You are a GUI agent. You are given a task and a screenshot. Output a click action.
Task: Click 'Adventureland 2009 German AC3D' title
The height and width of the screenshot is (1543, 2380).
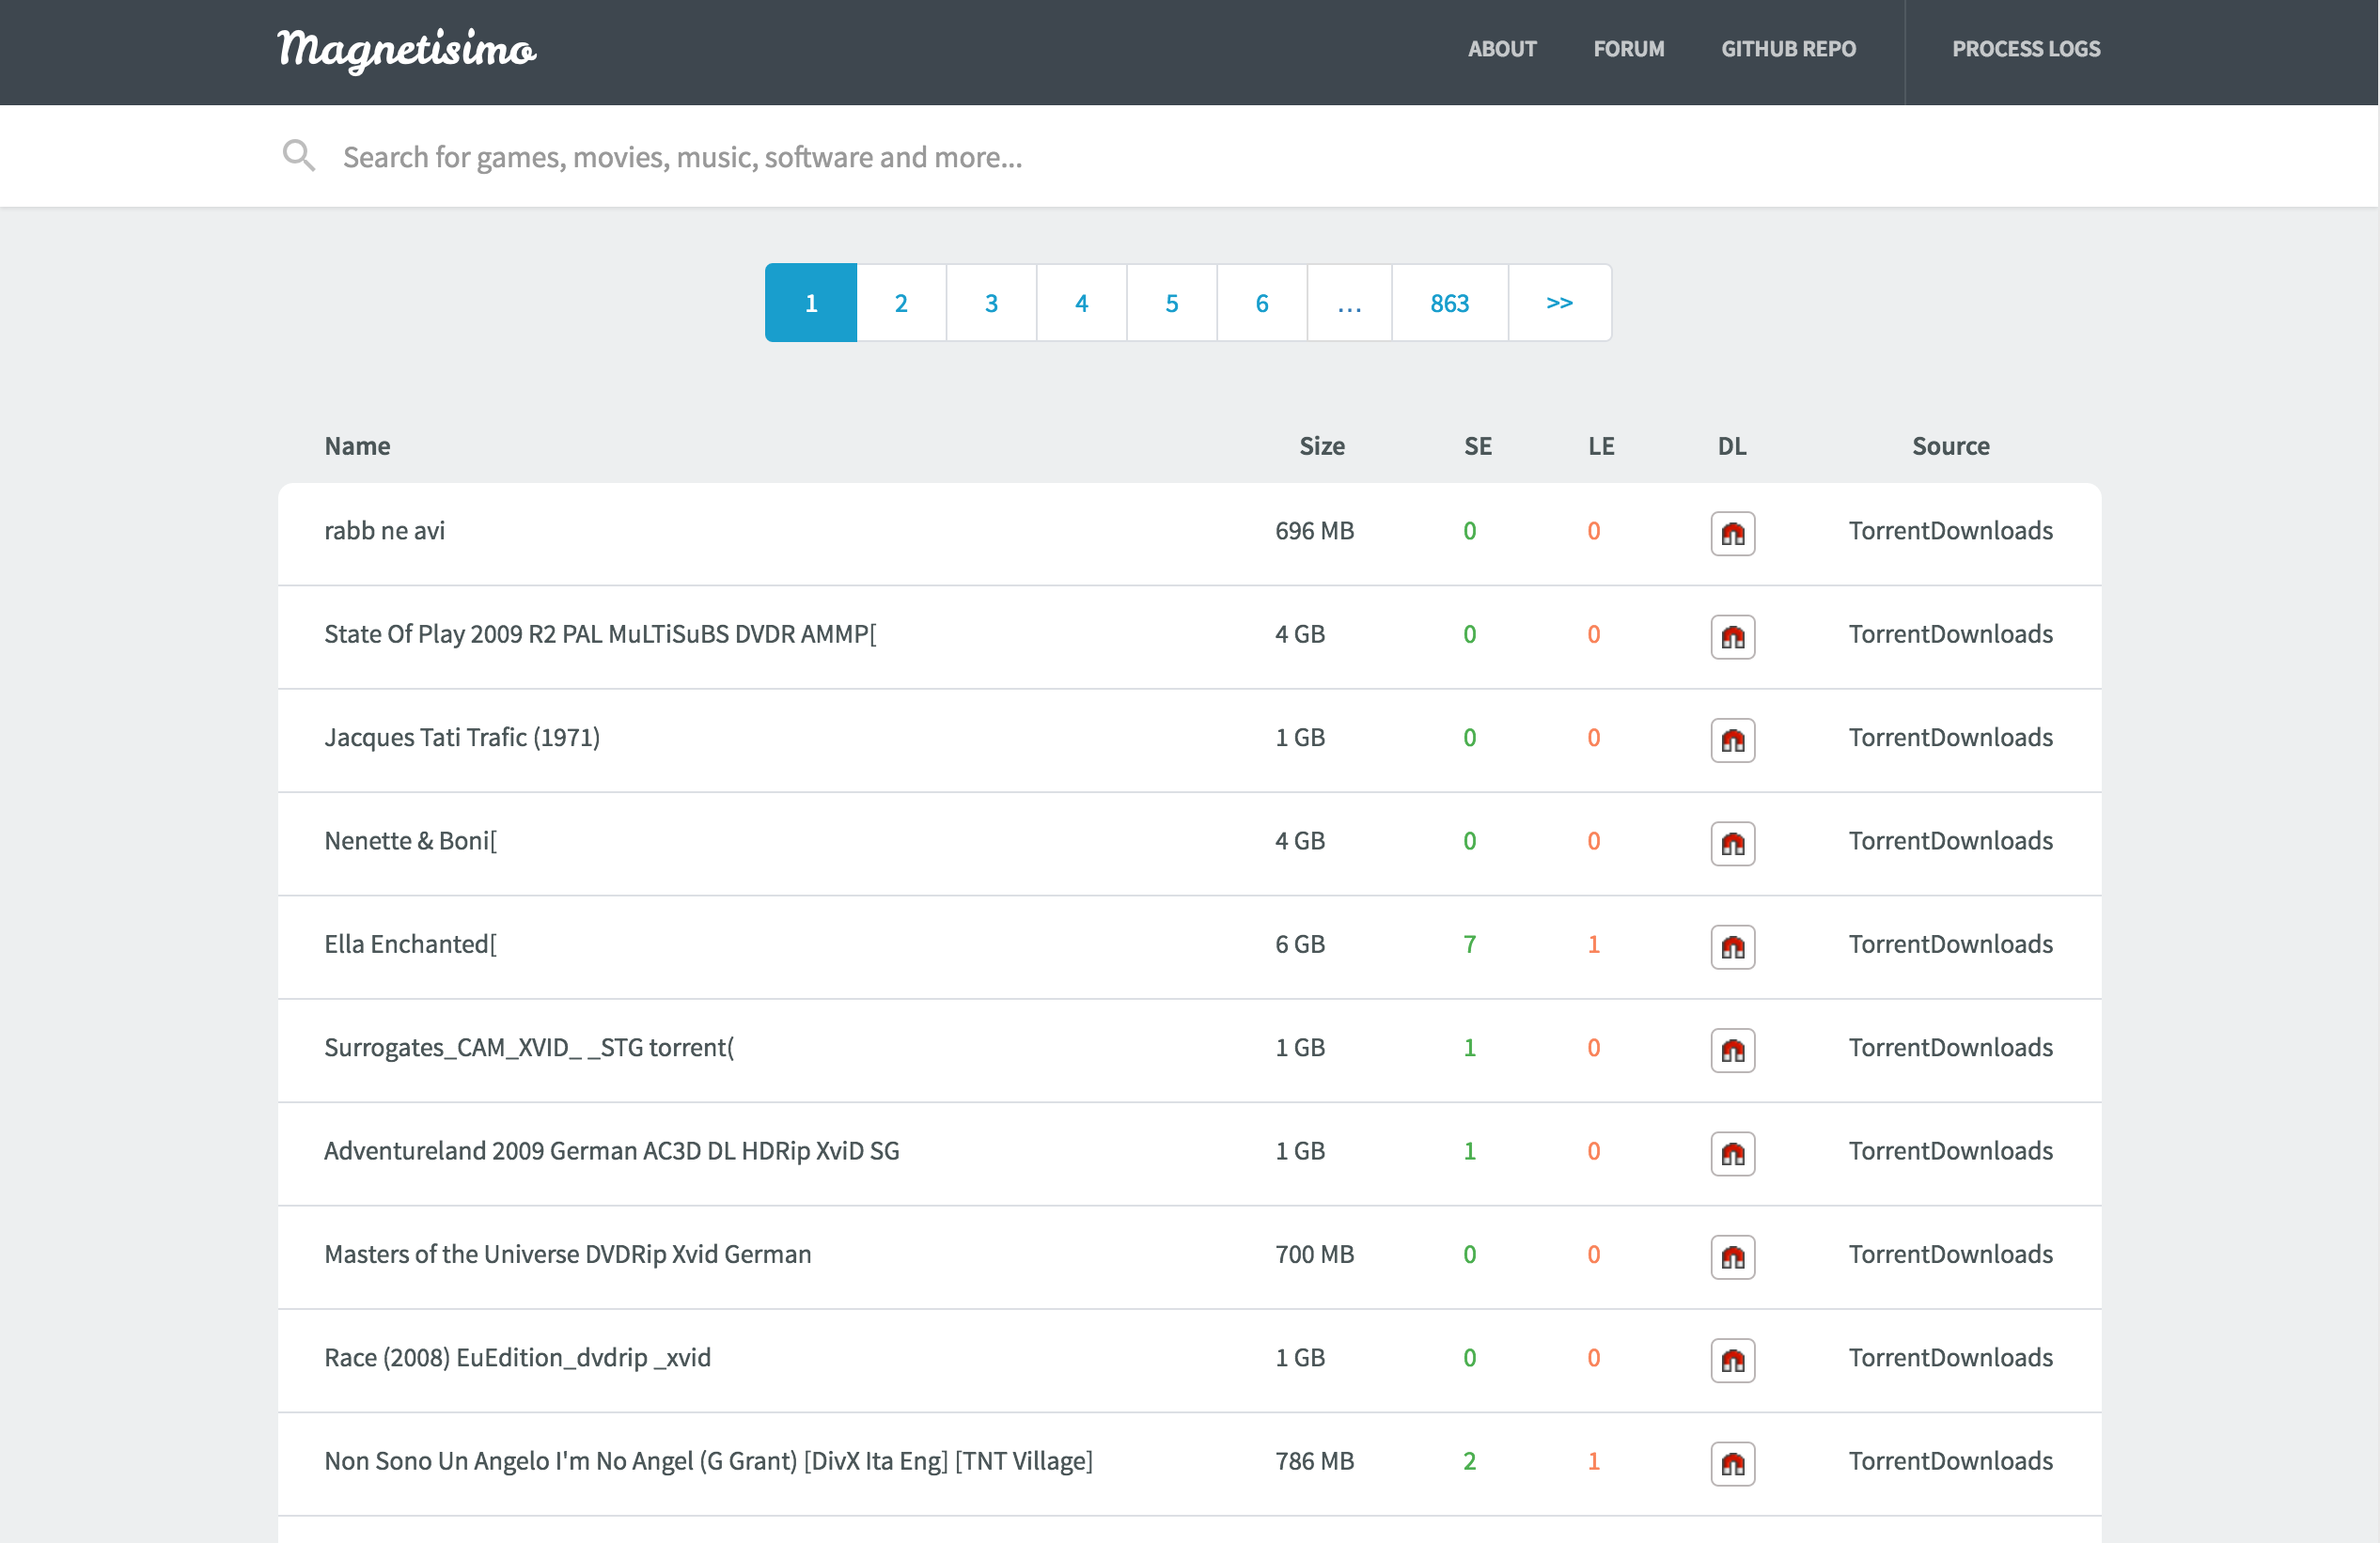coord(612,1150)
